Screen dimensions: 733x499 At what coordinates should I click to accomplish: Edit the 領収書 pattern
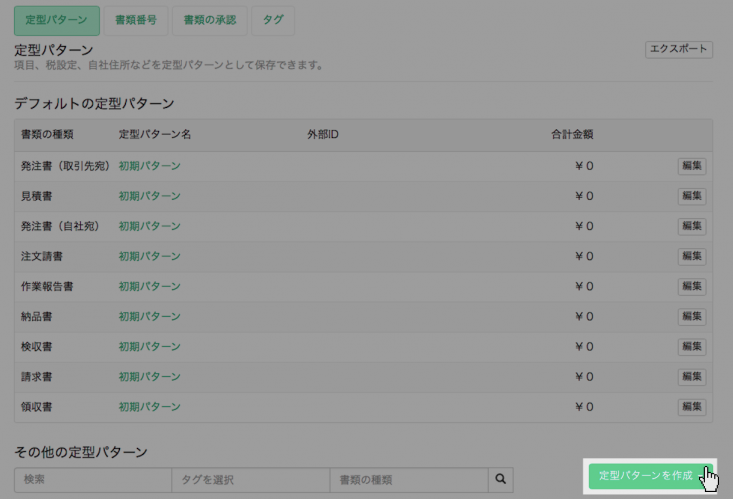point(692,407)
